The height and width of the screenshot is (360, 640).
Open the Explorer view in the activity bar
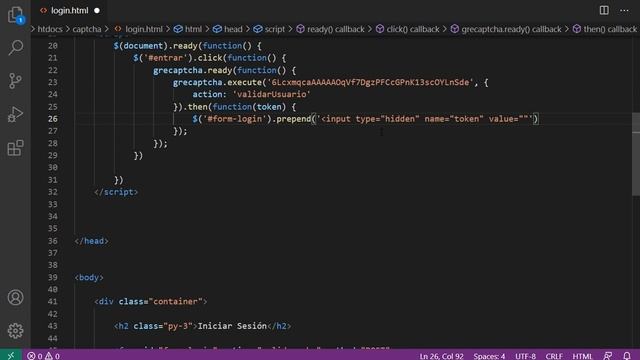[16, 15]
